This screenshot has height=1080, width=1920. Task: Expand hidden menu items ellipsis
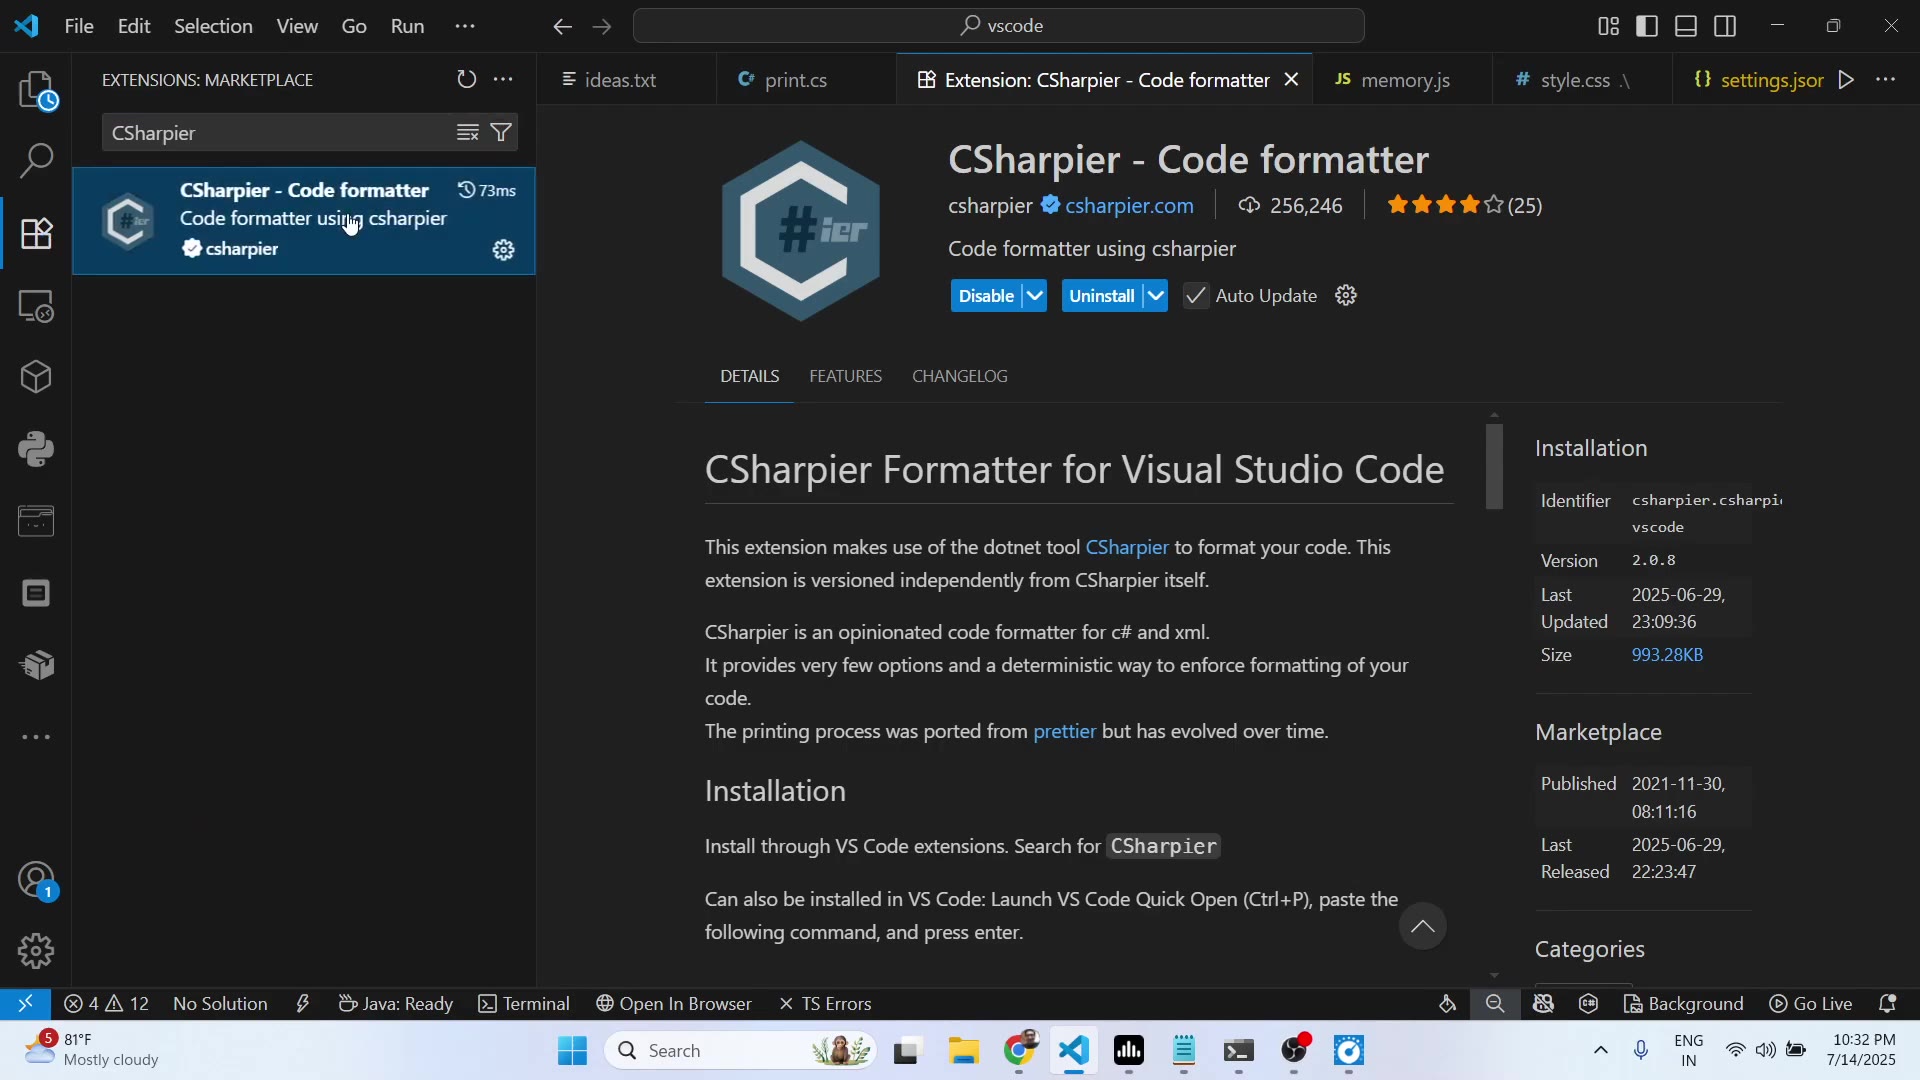pyautogui.click(x=465, y=27)
